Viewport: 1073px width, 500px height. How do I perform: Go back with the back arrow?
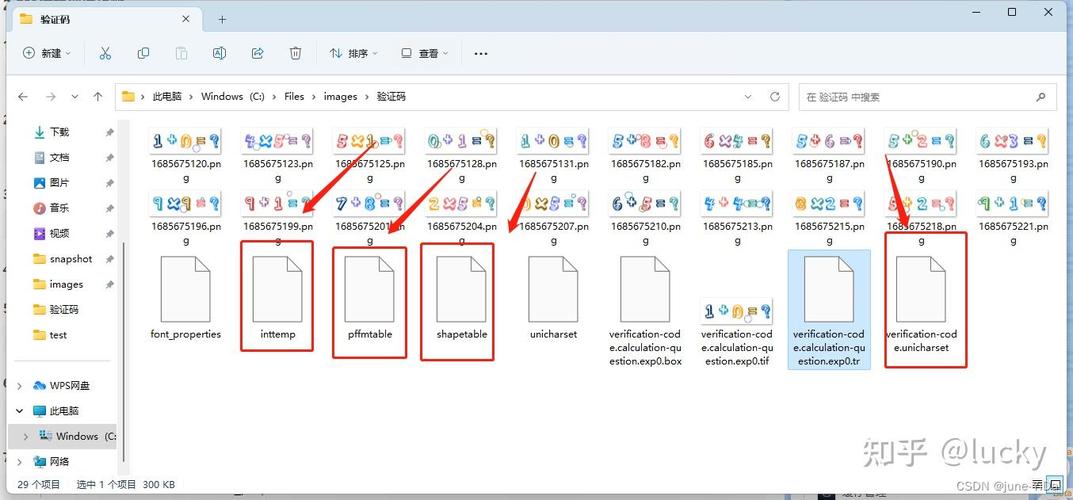point(23,96)
